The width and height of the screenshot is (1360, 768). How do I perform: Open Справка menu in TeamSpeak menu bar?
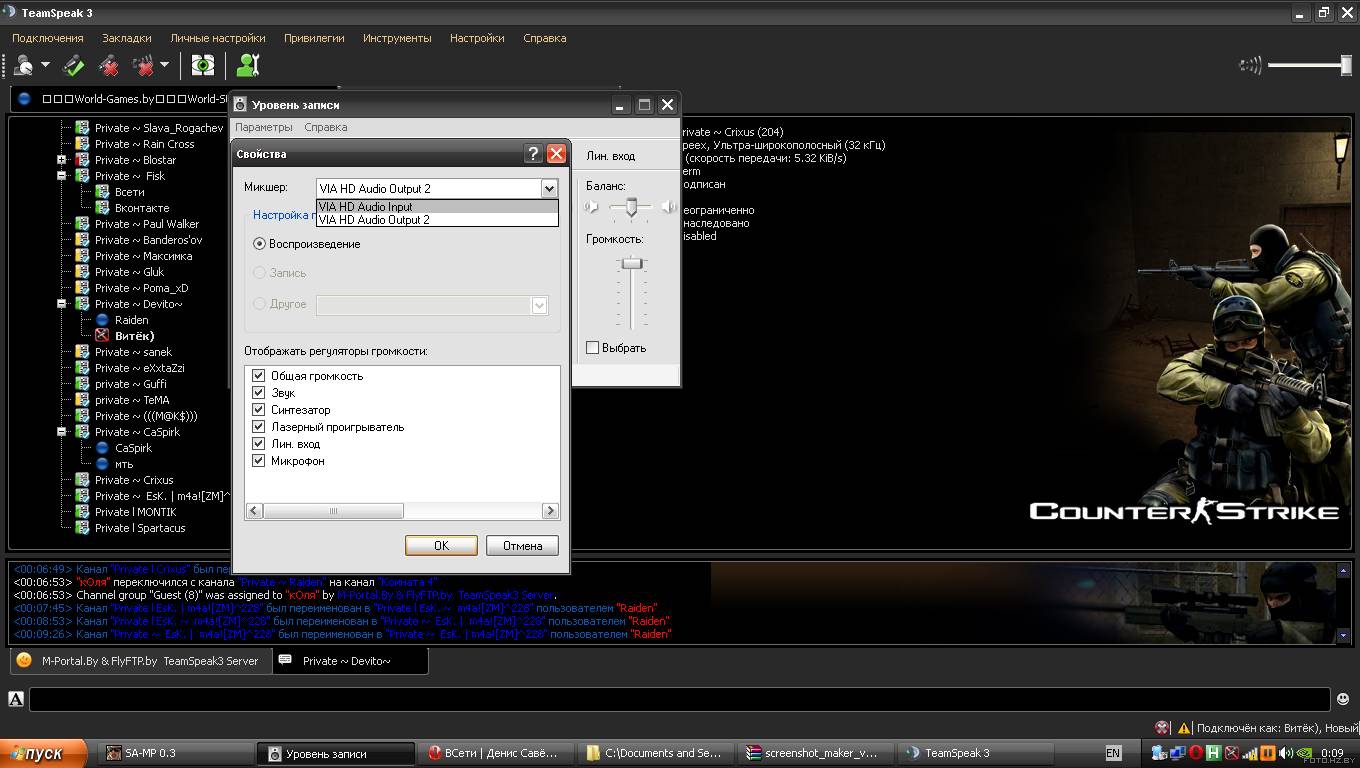click(x=545, y=38)
